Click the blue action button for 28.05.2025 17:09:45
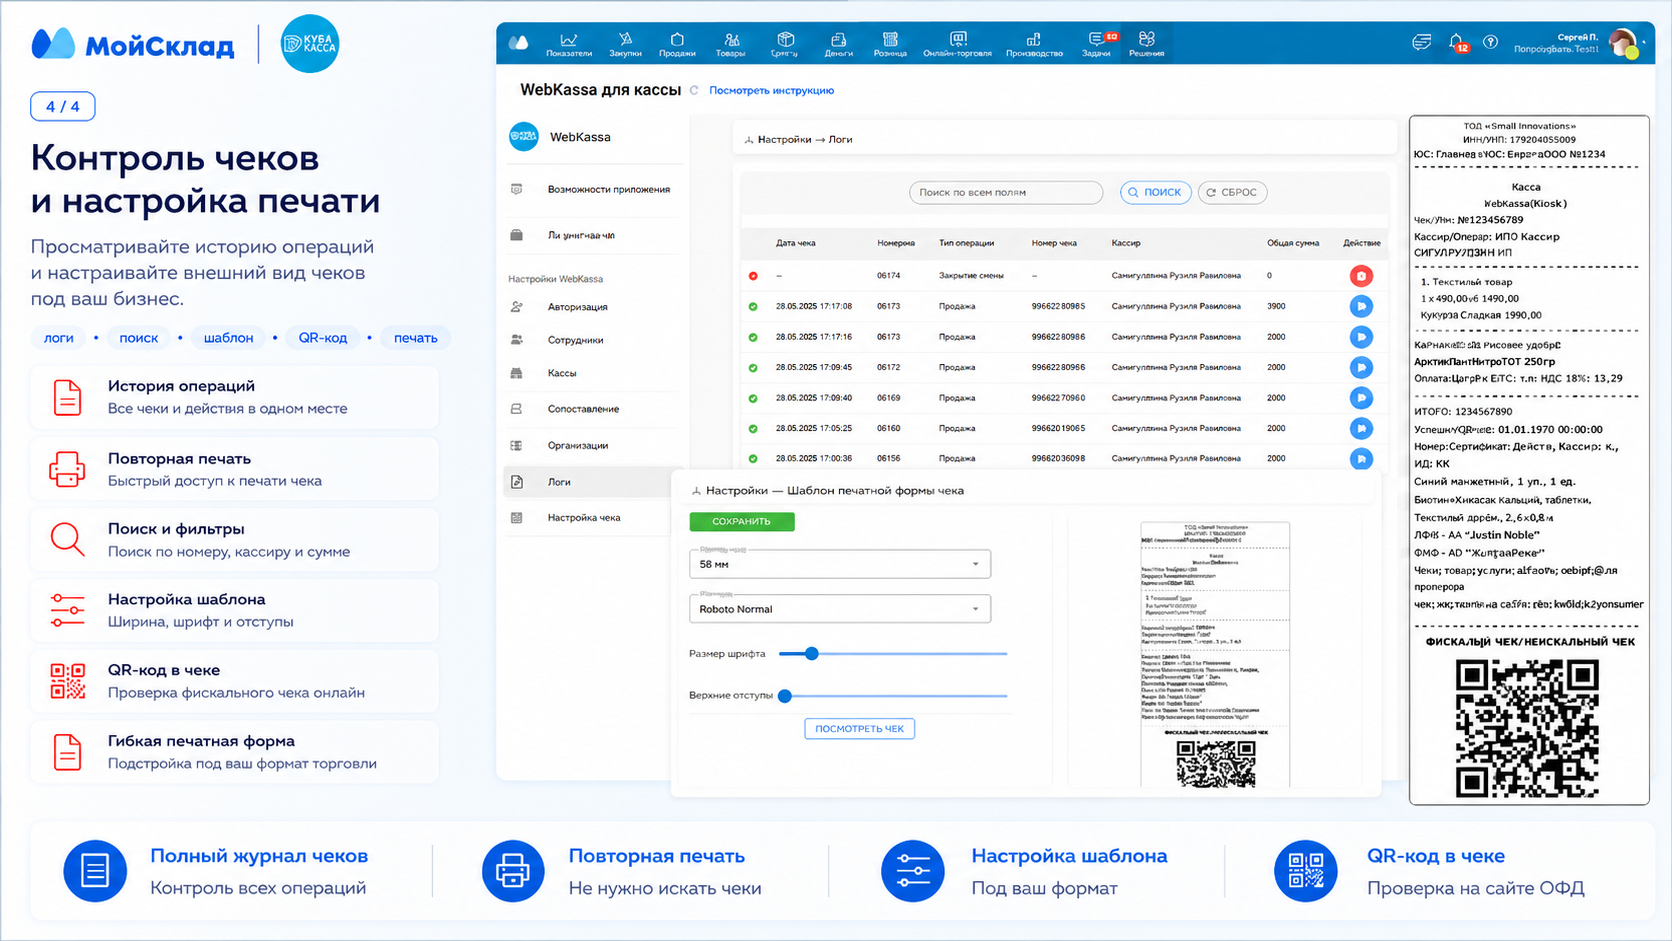The image size is (1672, 941). coord(1361,367)
